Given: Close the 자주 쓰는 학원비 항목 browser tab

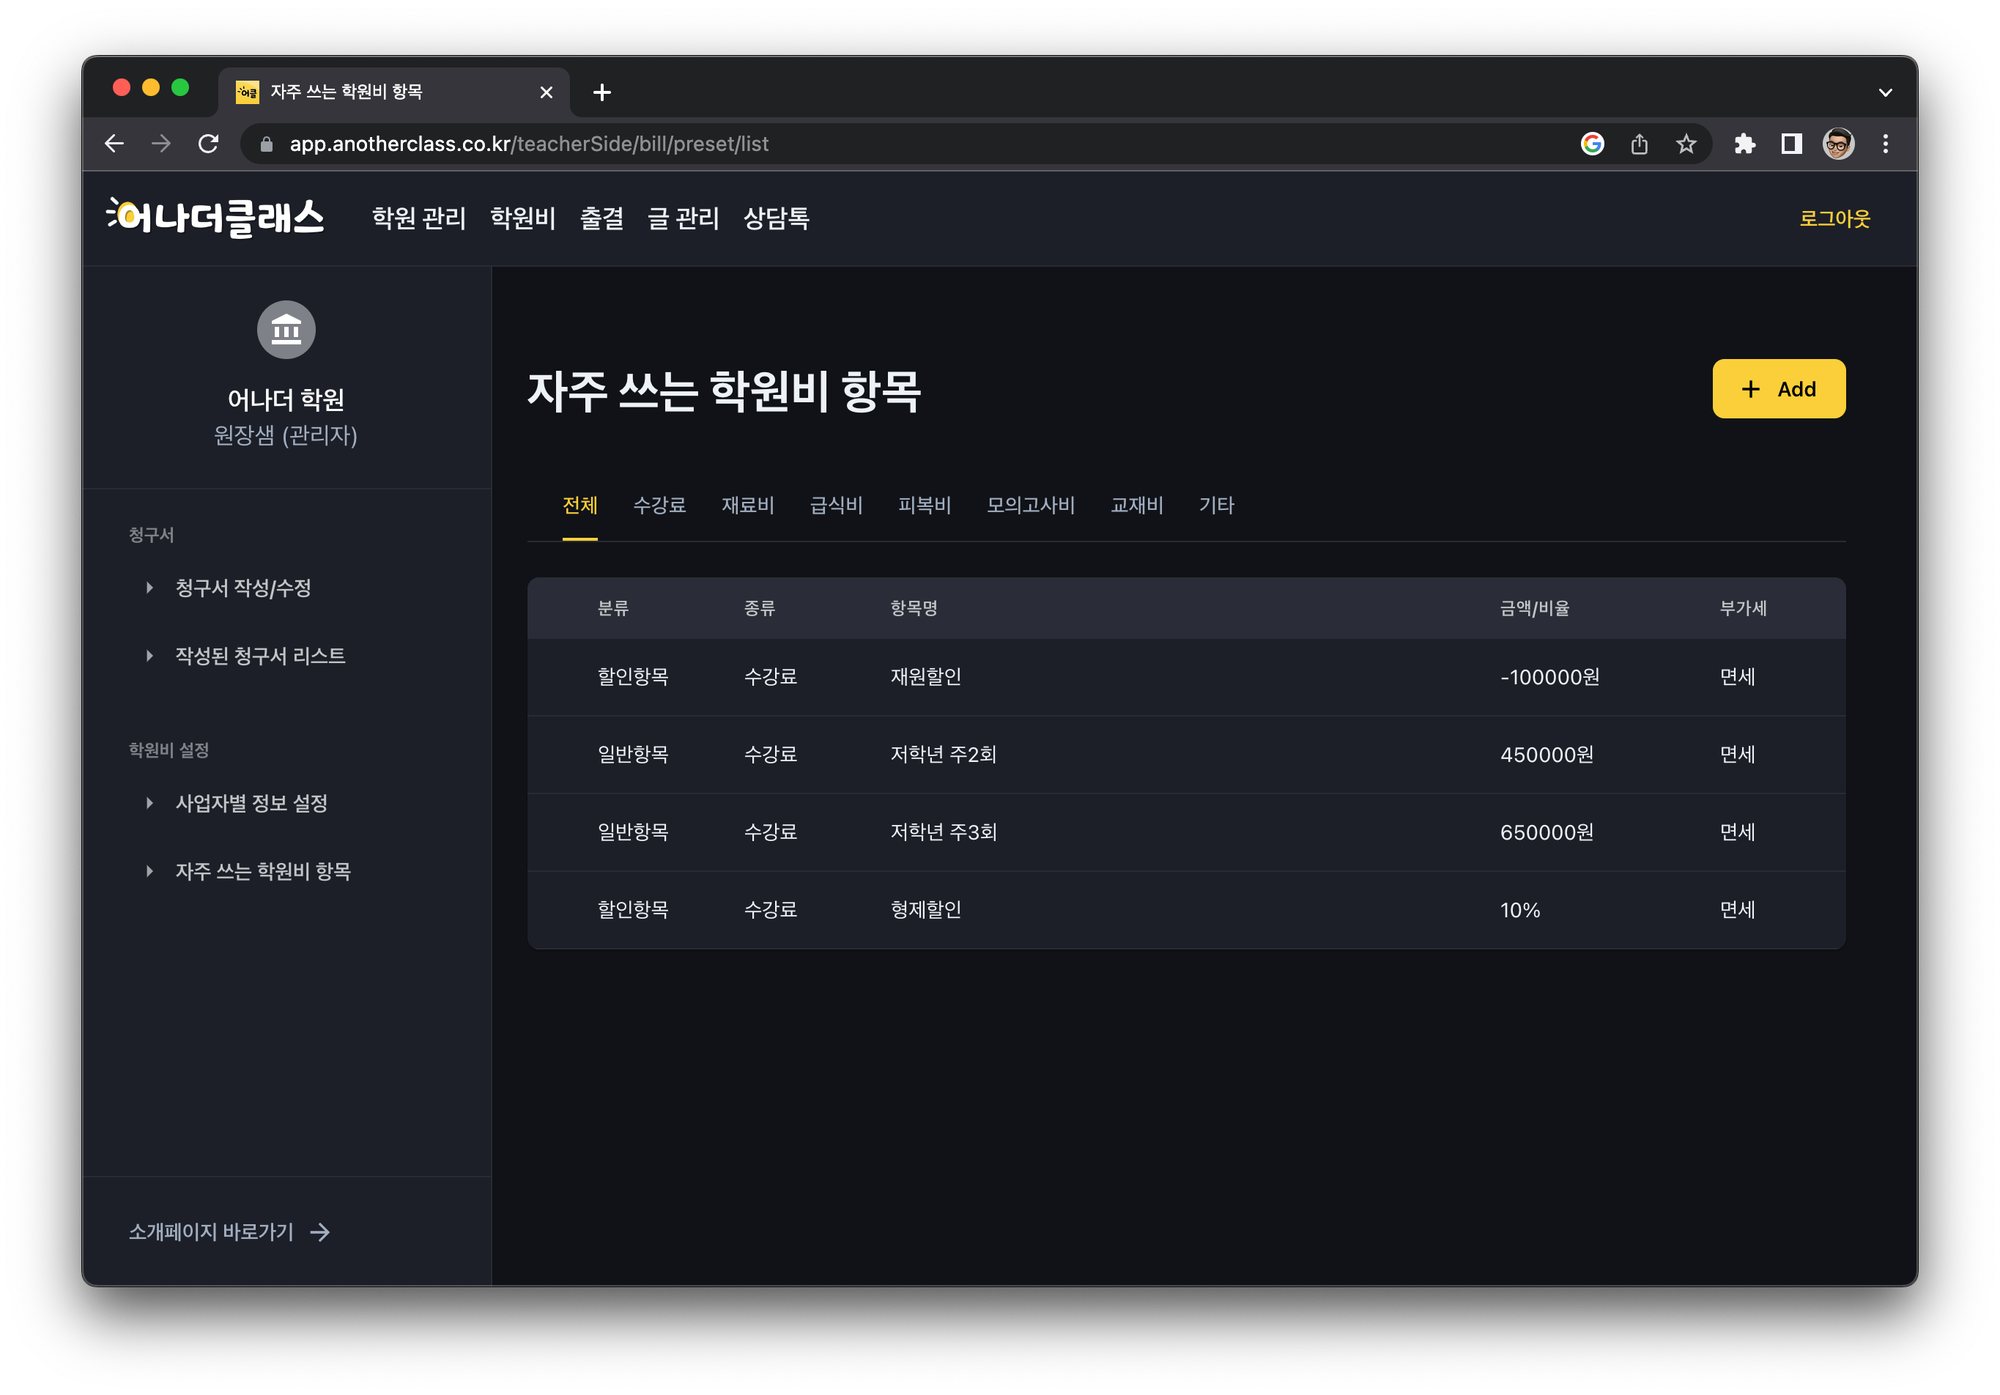Looking at the screenshot, I should click(x=546, y=92).
